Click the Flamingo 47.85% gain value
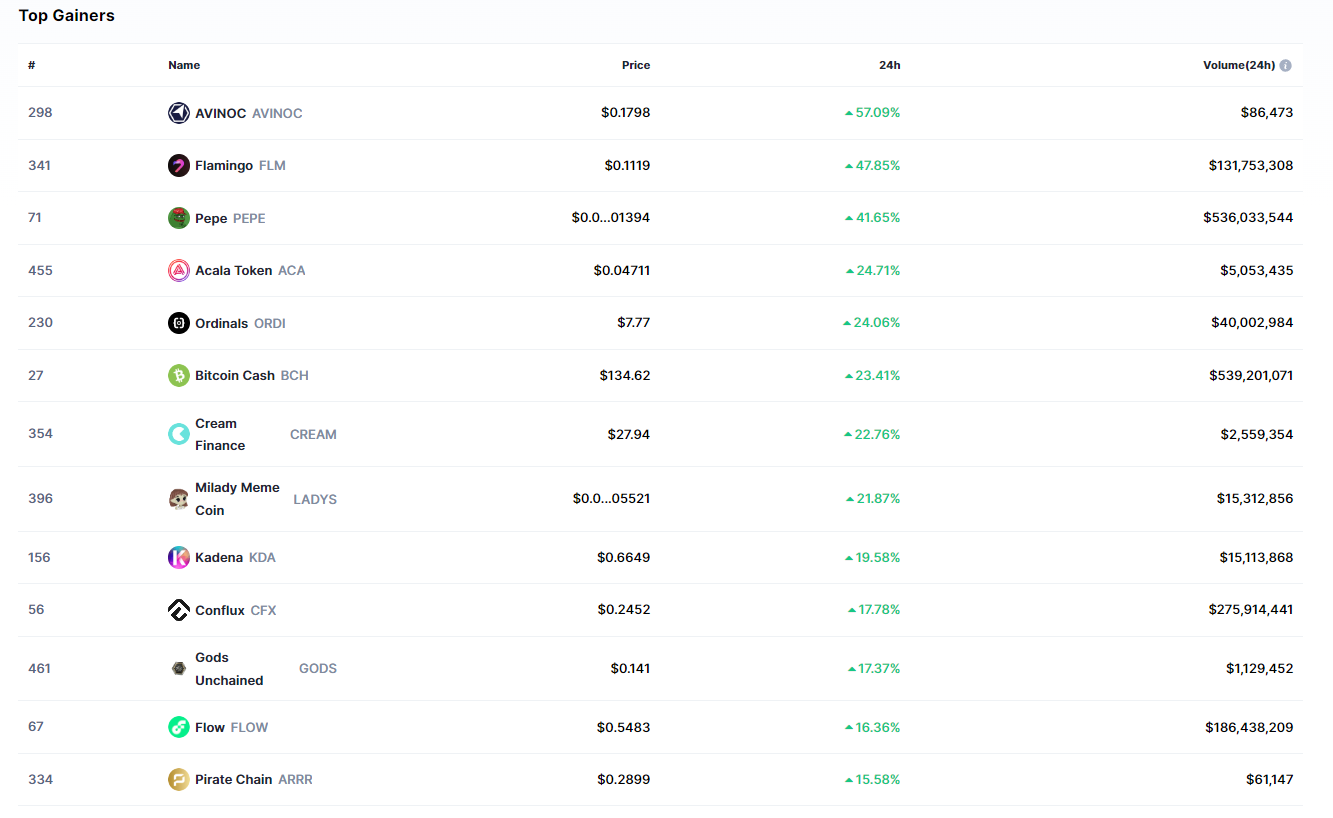 877,166
